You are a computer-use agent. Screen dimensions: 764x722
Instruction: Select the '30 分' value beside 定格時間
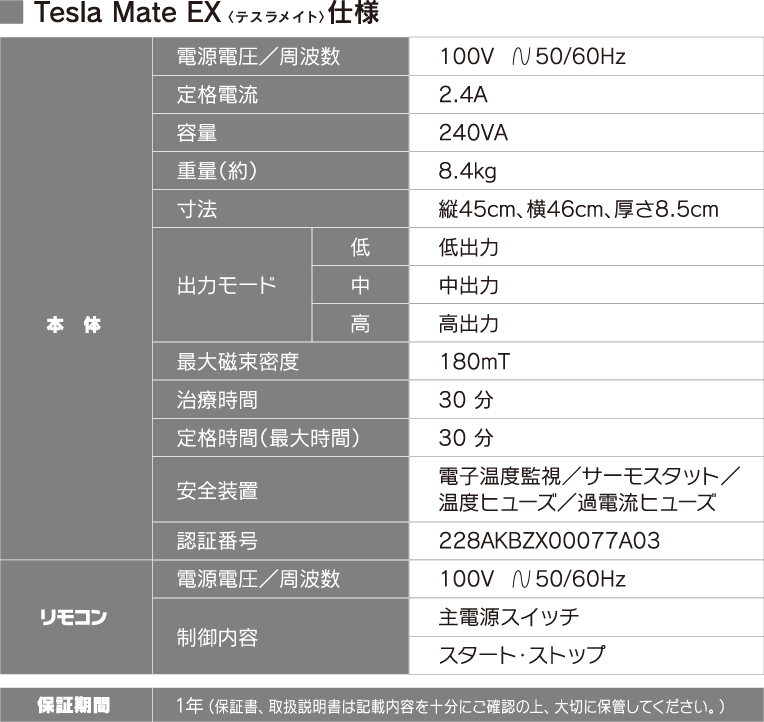(466, 437)
